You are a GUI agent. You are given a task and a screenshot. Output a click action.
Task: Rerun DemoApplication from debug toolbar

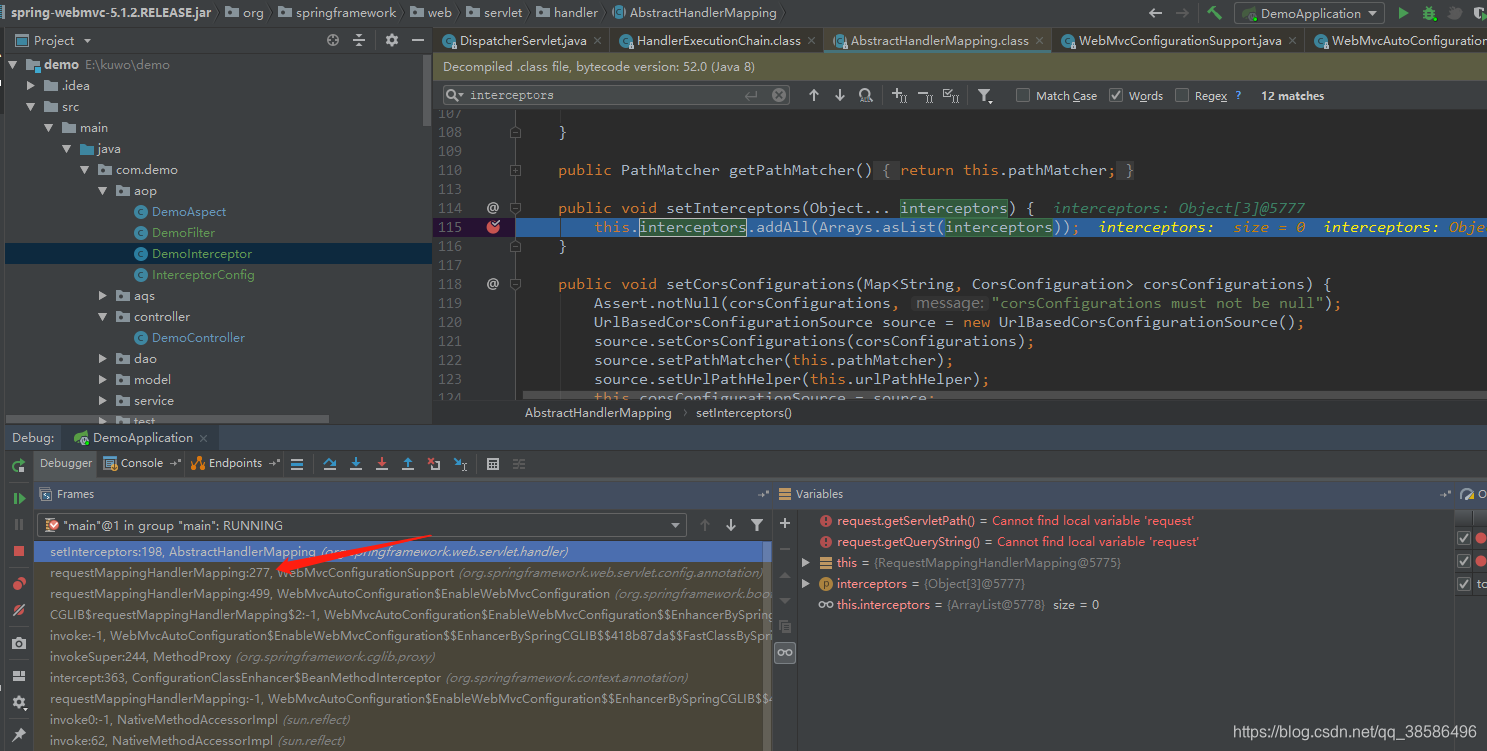click(18, 465)
